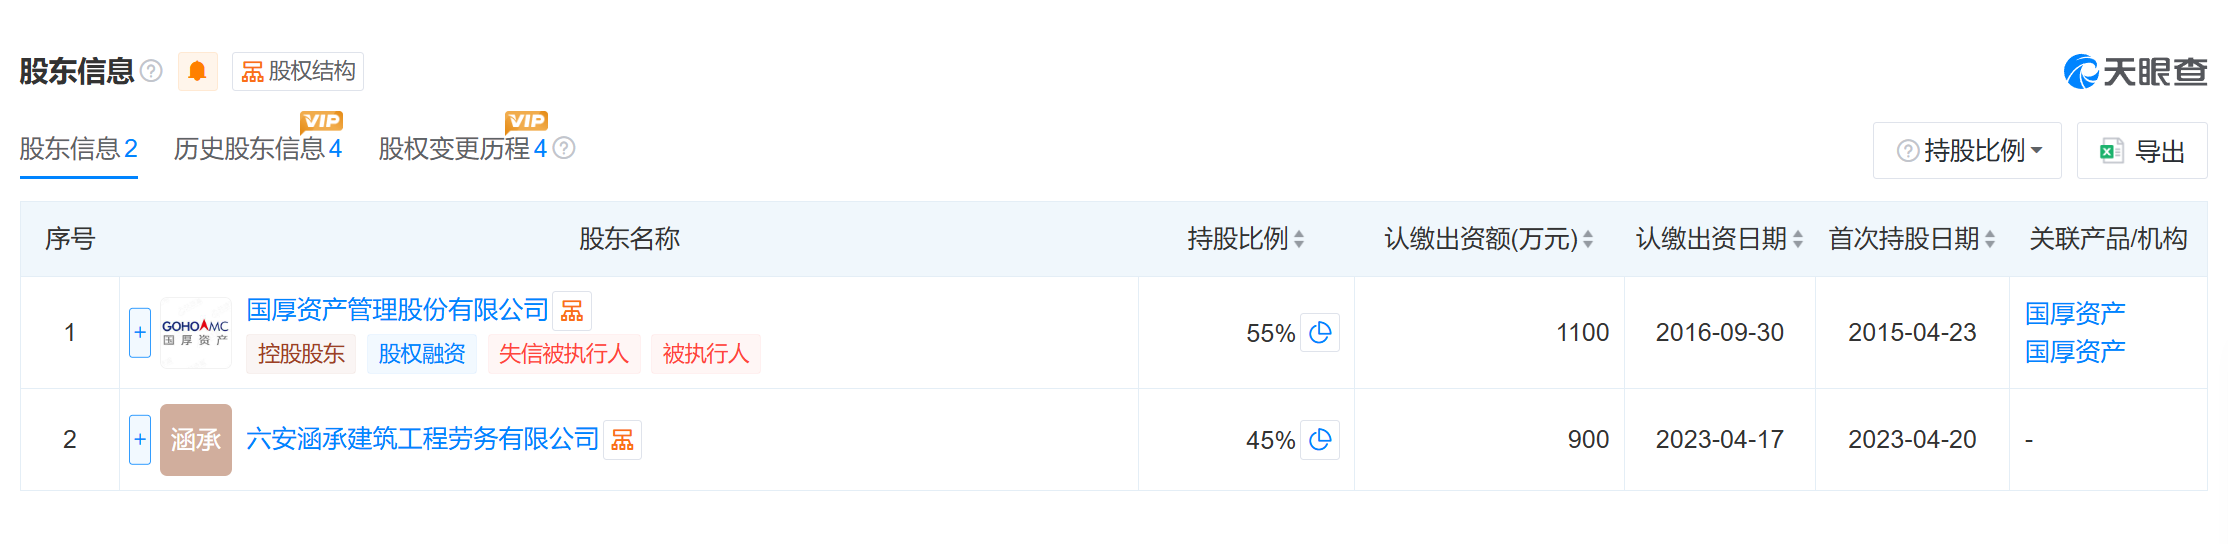Image resolution: width=2228 pixels, height=544 pixels.
Task: Expand the 六安涵承建筑工程劳务有限公司 row
Action: click(140, 440)
